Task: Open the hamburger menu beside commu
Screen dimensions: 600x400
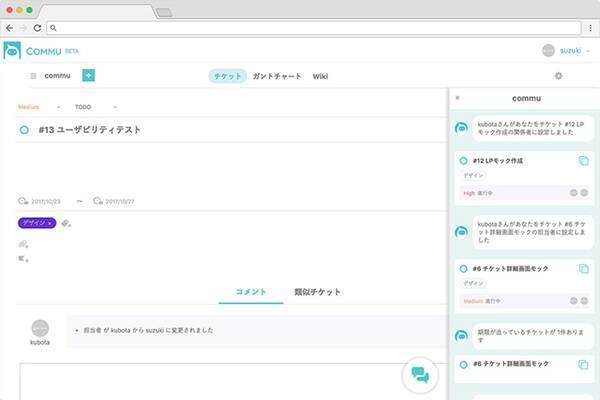Action: 33,76
